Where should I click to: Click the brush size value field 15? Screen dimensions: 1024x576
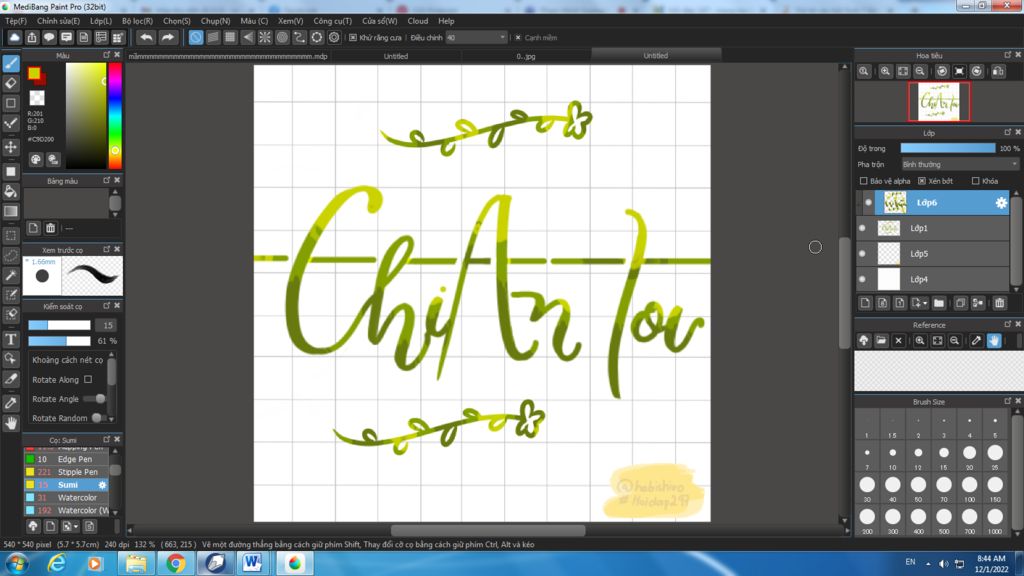tap(107, 325)
